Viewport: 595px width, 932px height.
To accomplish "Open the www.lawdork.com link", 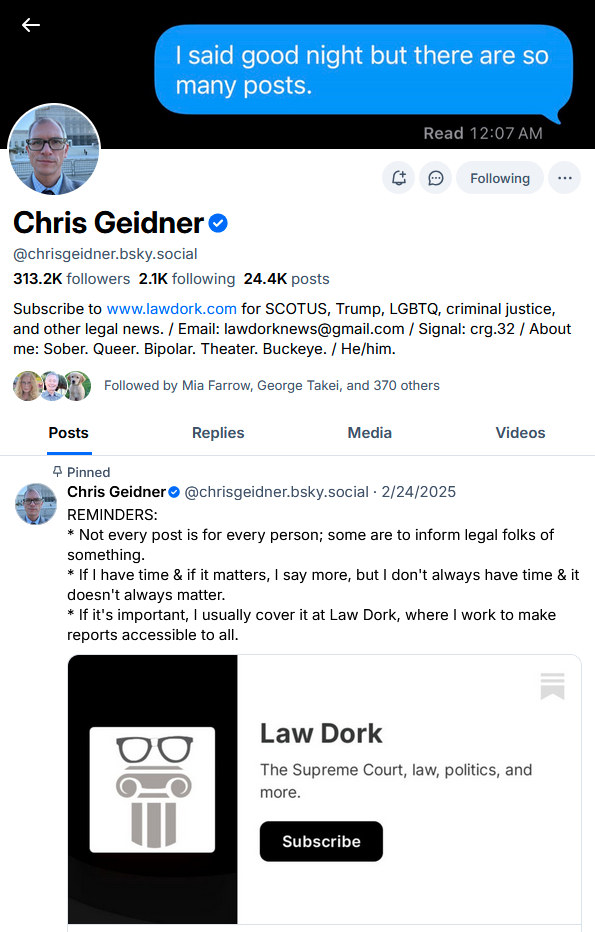I will pyautogui.click(x=171, y=309).
